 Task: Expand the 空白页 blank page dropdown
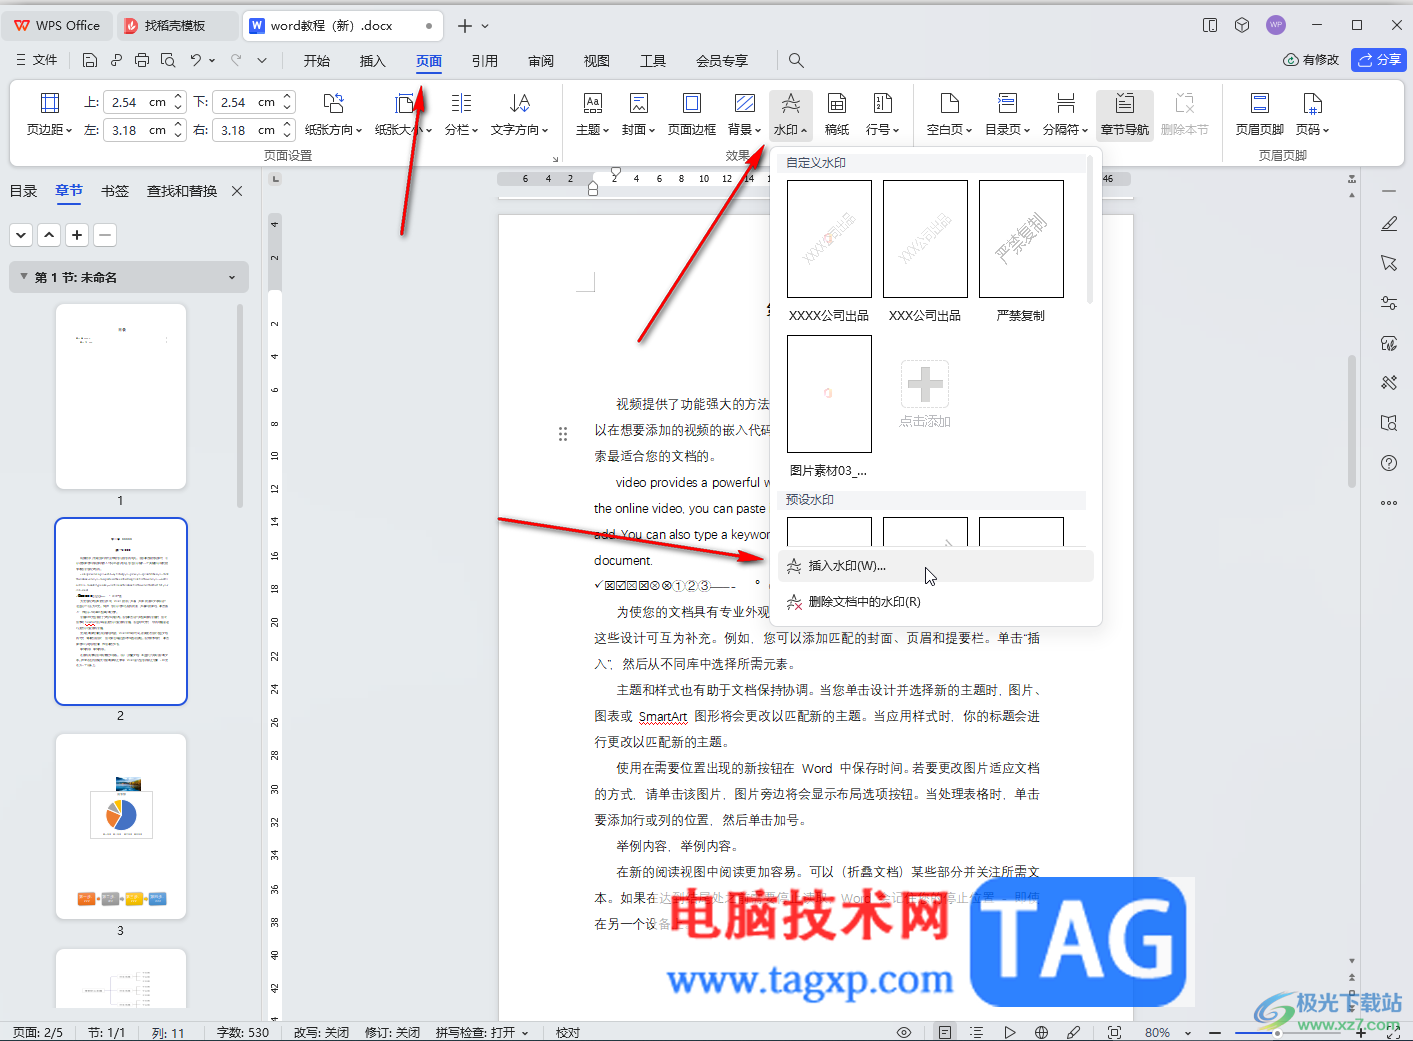pyautogui.click(x=949, y=130)
